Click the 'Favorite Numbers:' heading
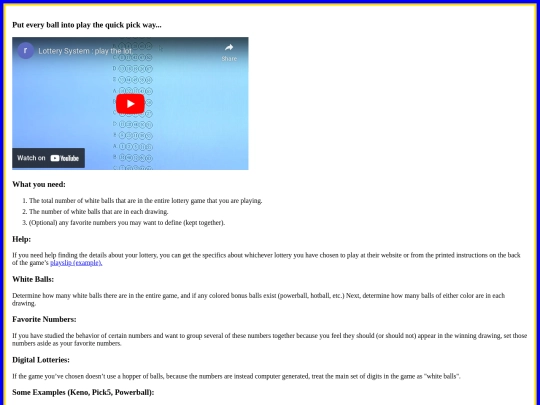The height and width of the screenshot is (405, 540). click(x=44, y=319)
